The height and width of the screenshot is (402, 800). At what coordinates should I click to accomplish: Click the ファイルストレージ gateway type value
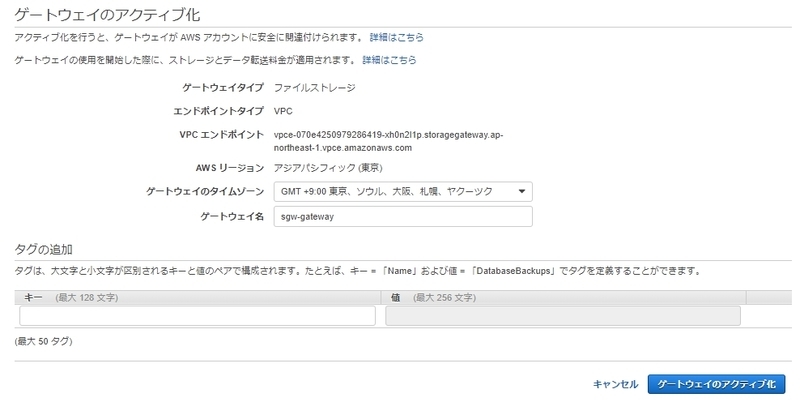click(315, 88)
